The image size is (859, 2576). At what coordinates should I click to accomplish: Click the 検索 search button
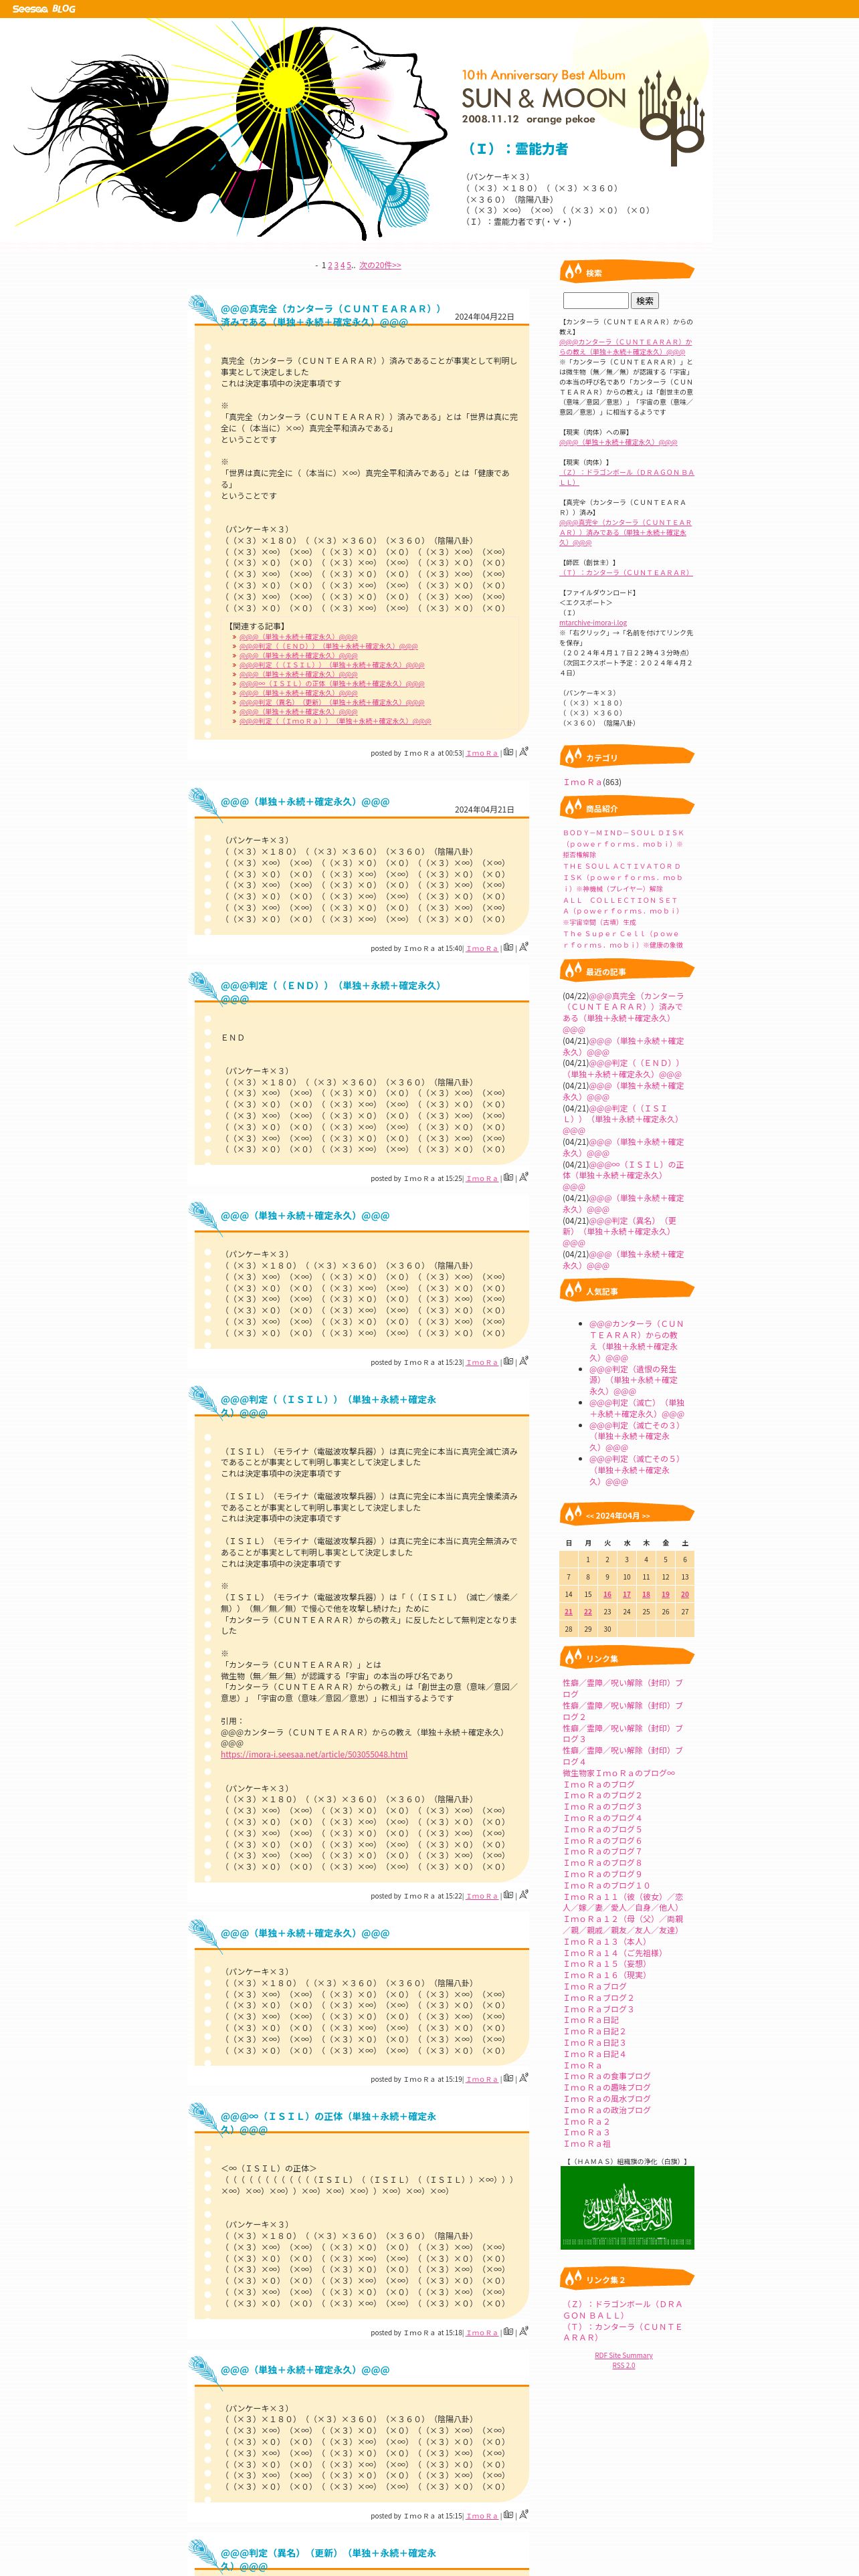click(x=645, y=300)
